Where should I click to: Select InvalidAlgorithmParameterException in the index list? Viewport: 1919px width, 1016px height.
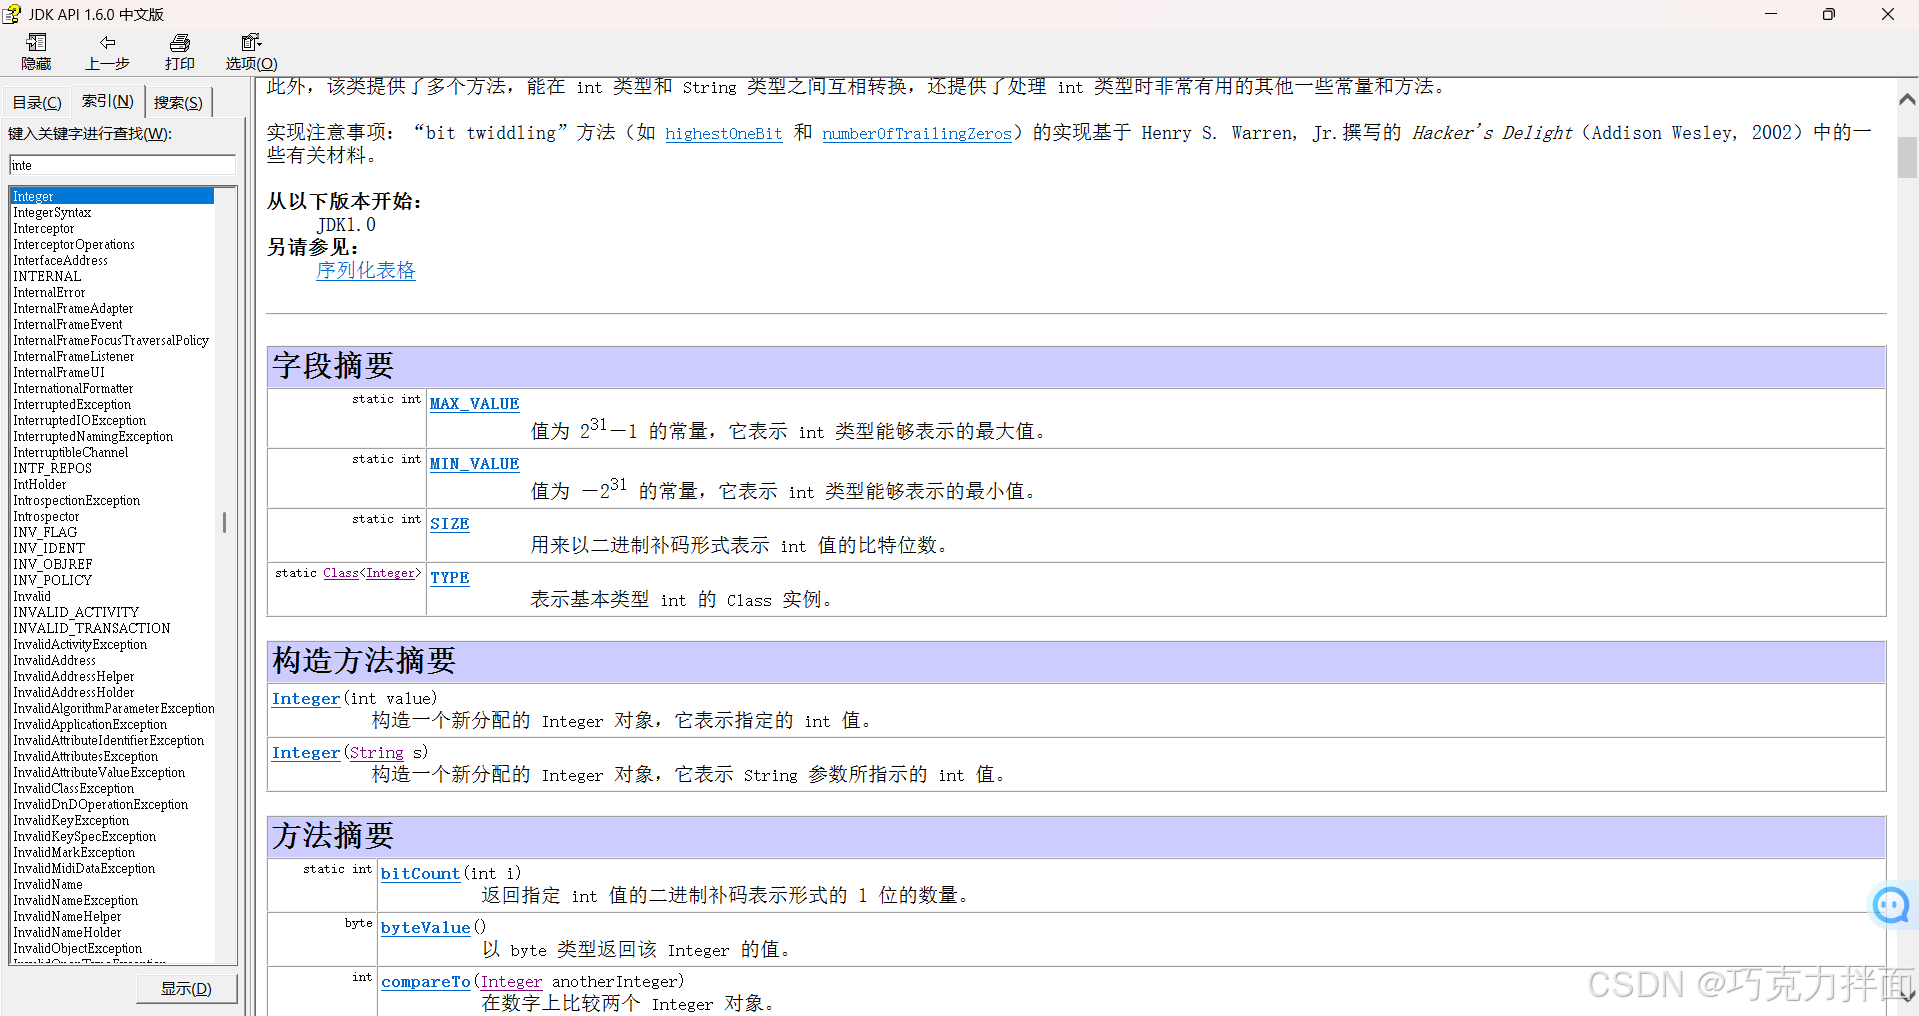113,708
